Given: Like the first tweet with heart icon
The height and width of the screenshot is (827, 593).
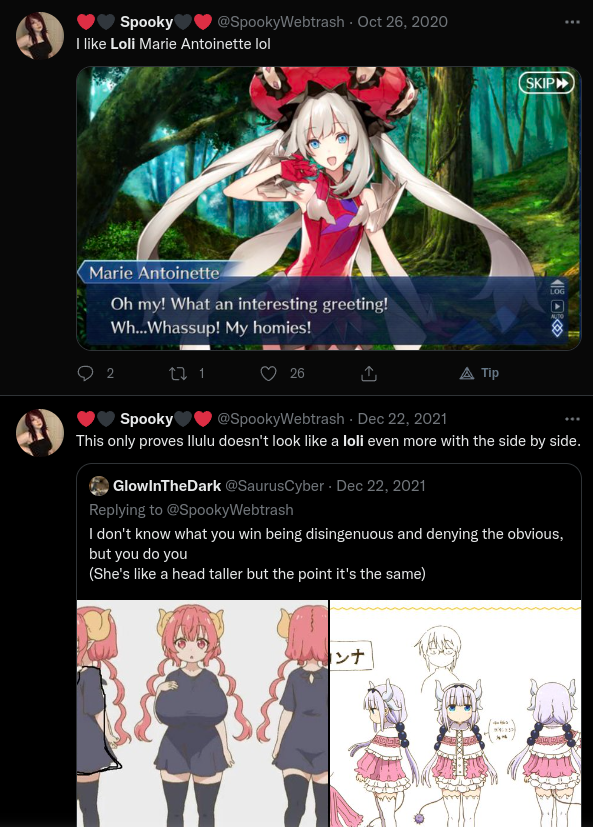Looking at the screenshot, I should tap(269, 373).
